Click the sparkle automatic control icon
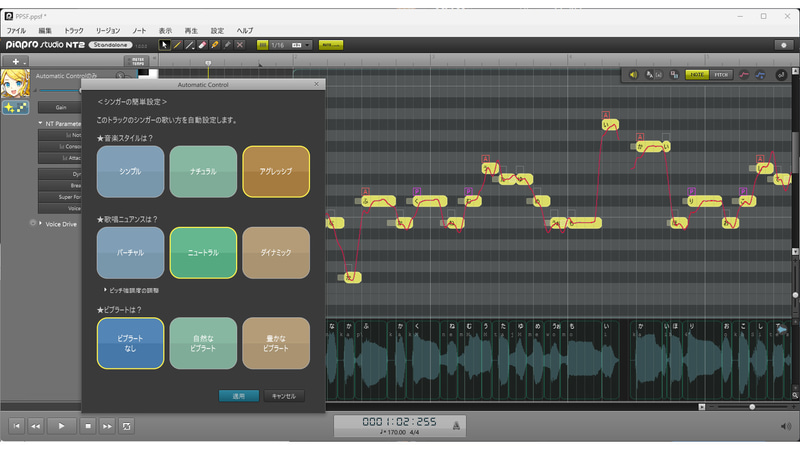 pos(15,107)
